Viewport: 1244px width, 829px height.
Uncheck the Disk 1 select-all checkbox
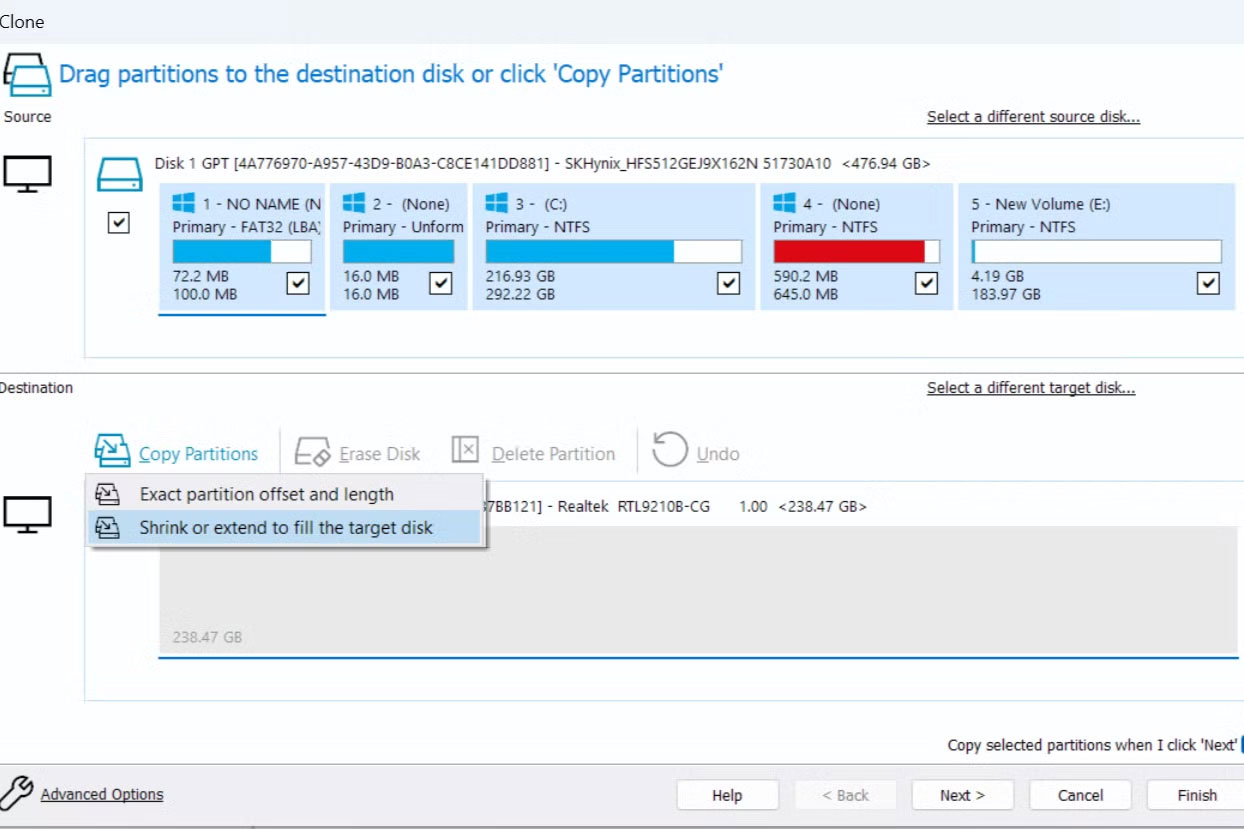pyautogui.click(x=119, y=222)
